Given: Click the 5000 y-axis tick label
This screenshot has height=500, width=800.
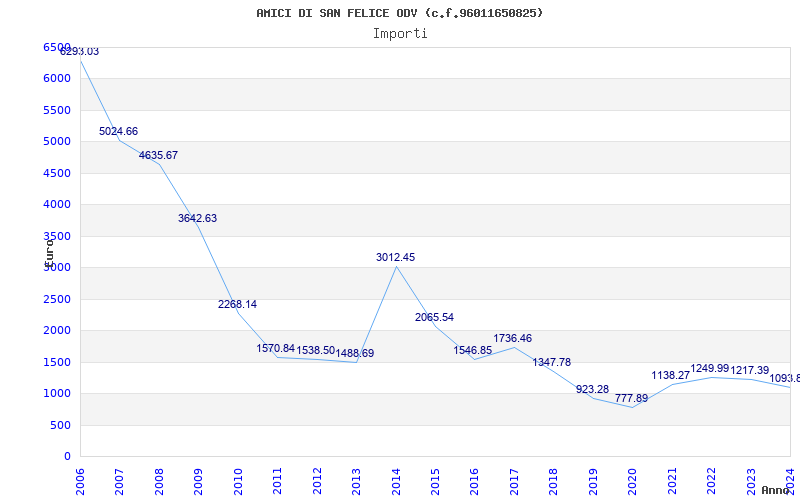Looking at the screenshot, I should pyautogui.click(x=57, y=141).
